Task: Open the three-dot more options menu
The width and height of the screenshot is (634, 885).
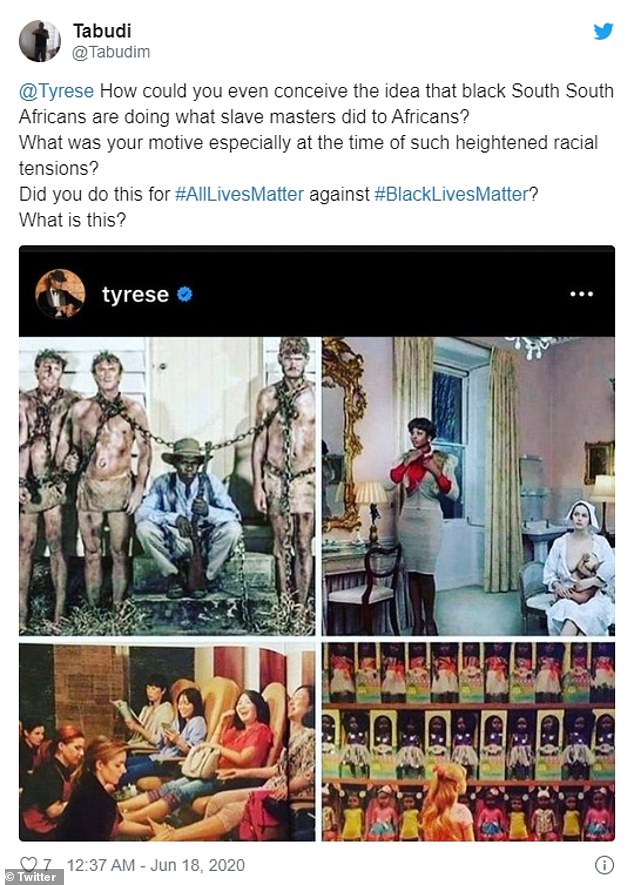Action: tap(581, 294)
